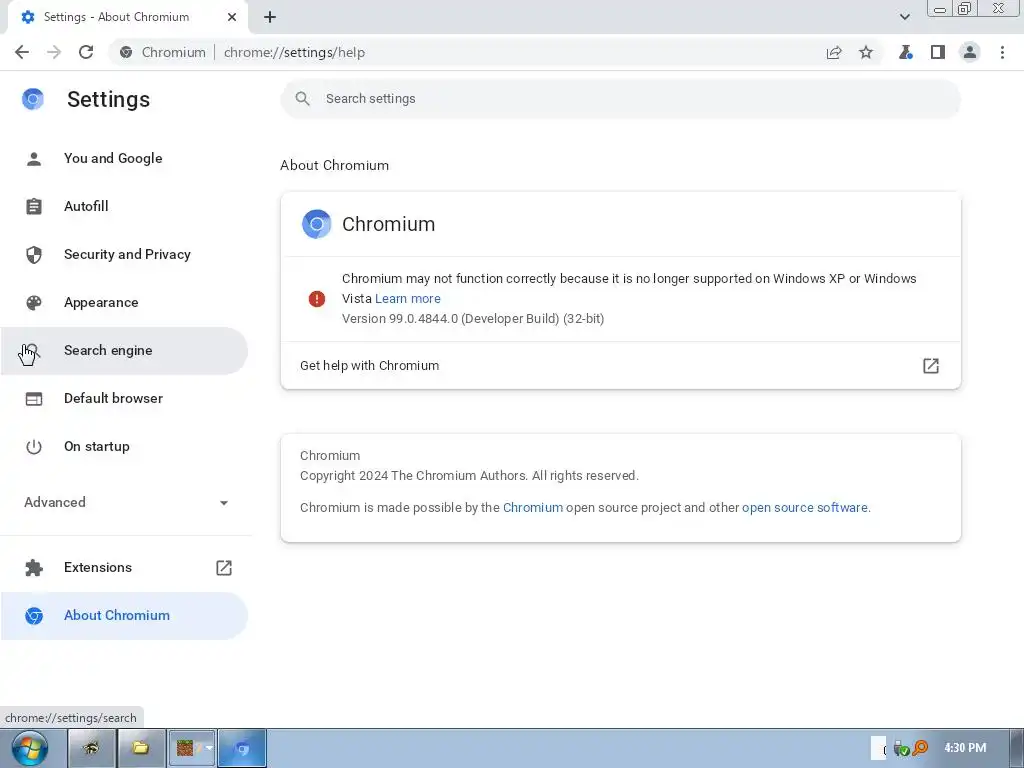This screenshot has height=768, width=1024.
Task: Click the Copyright 2024 The Chromium Authors text
Action: click(469, 475)
